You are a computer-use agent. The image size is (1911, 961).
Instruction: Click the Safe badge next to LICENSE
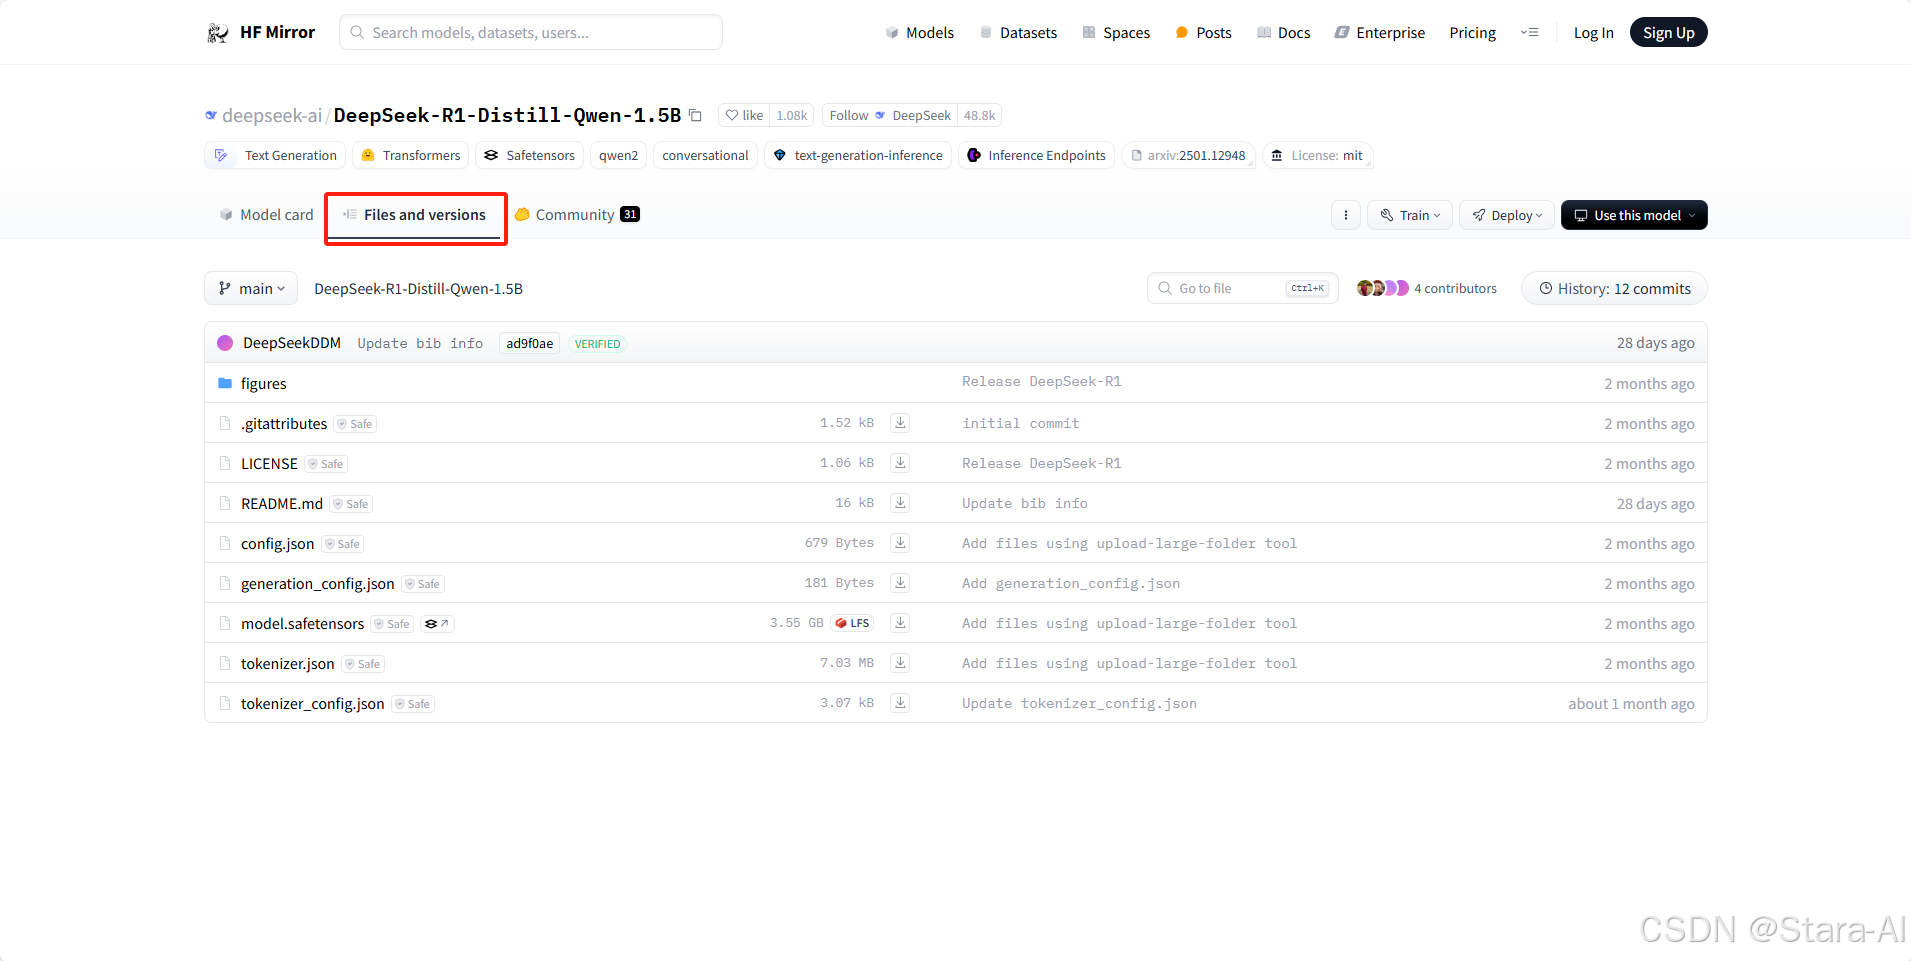point(326,464)
